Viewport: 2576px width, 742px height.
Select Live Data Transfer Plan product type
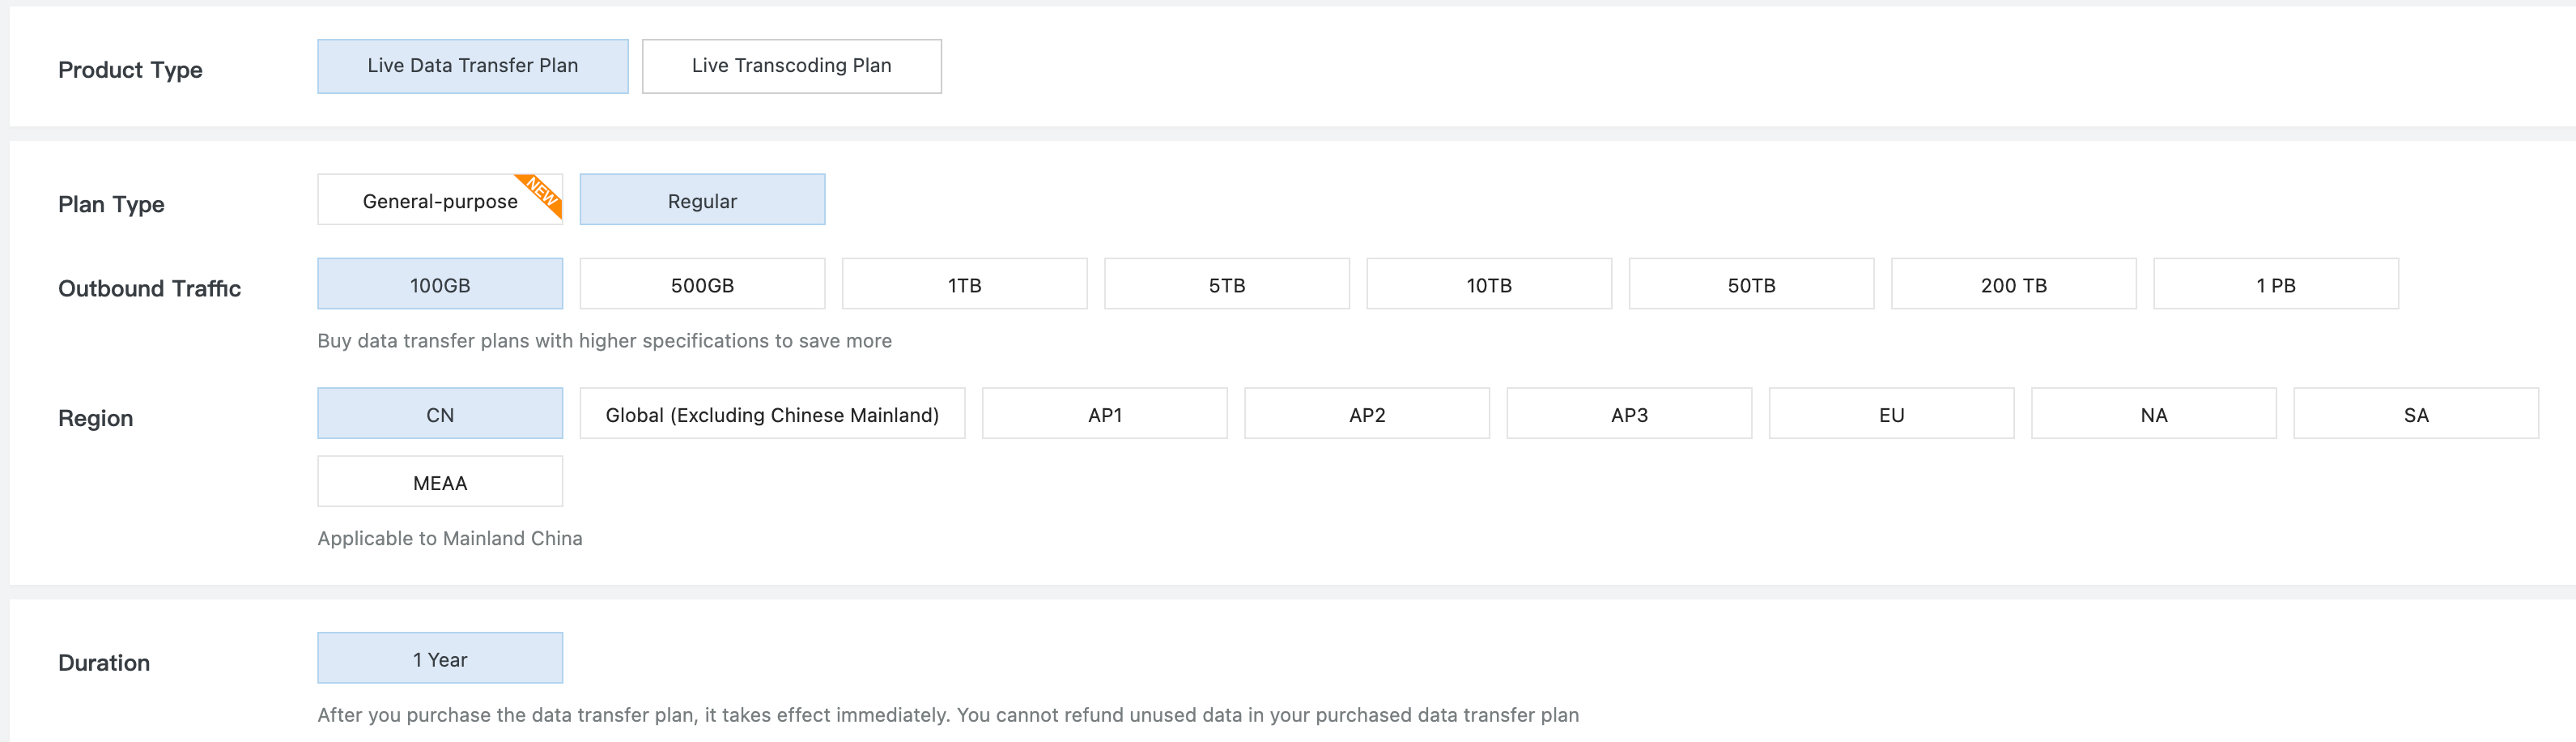pyautogui.click(x=472, y=66)
